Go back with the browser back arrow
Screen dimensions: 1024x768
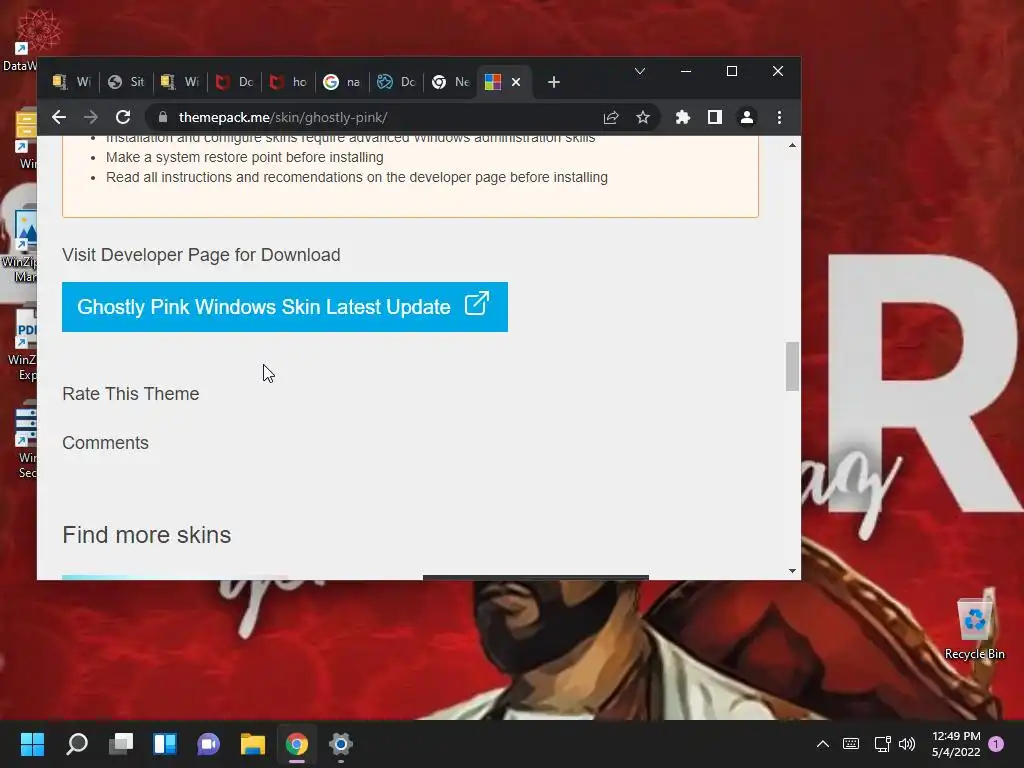[x=59, y=118]
